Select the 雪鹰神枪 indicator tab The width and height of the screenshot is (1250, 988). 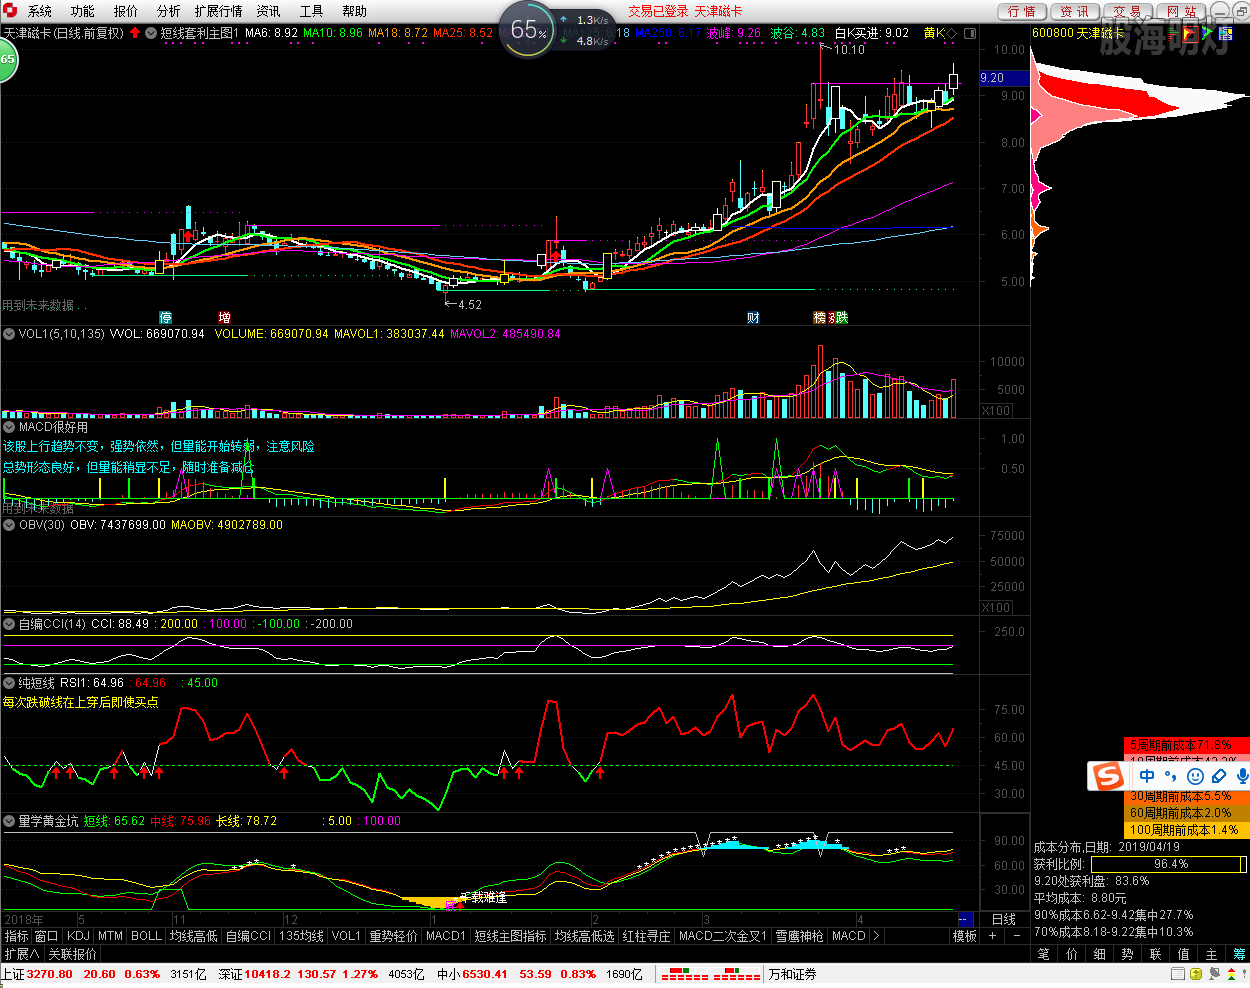800,936
